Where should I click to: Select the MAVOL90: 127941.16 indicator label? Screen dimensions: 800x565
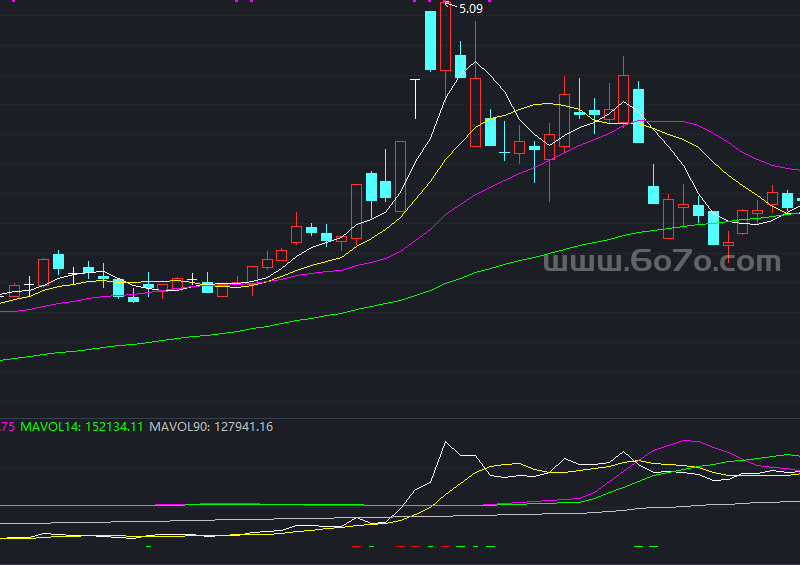(x=211, y=427)
